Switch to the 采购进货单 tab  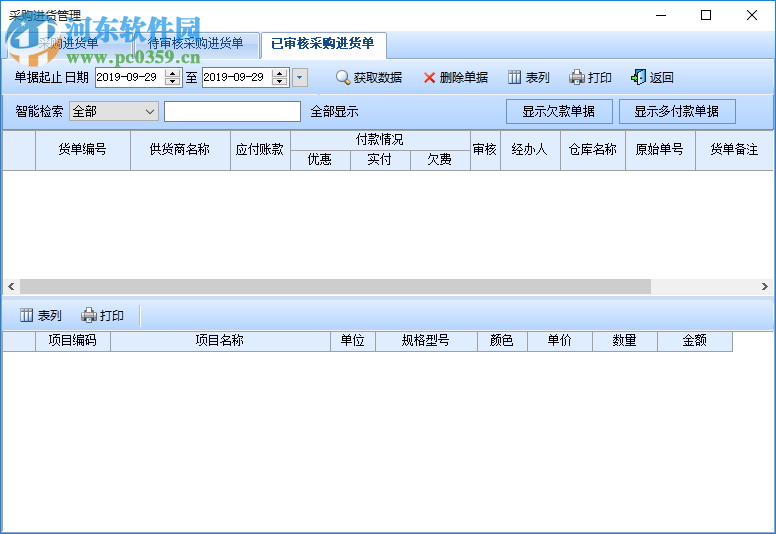pyautogui.click(x=68, y=44)
